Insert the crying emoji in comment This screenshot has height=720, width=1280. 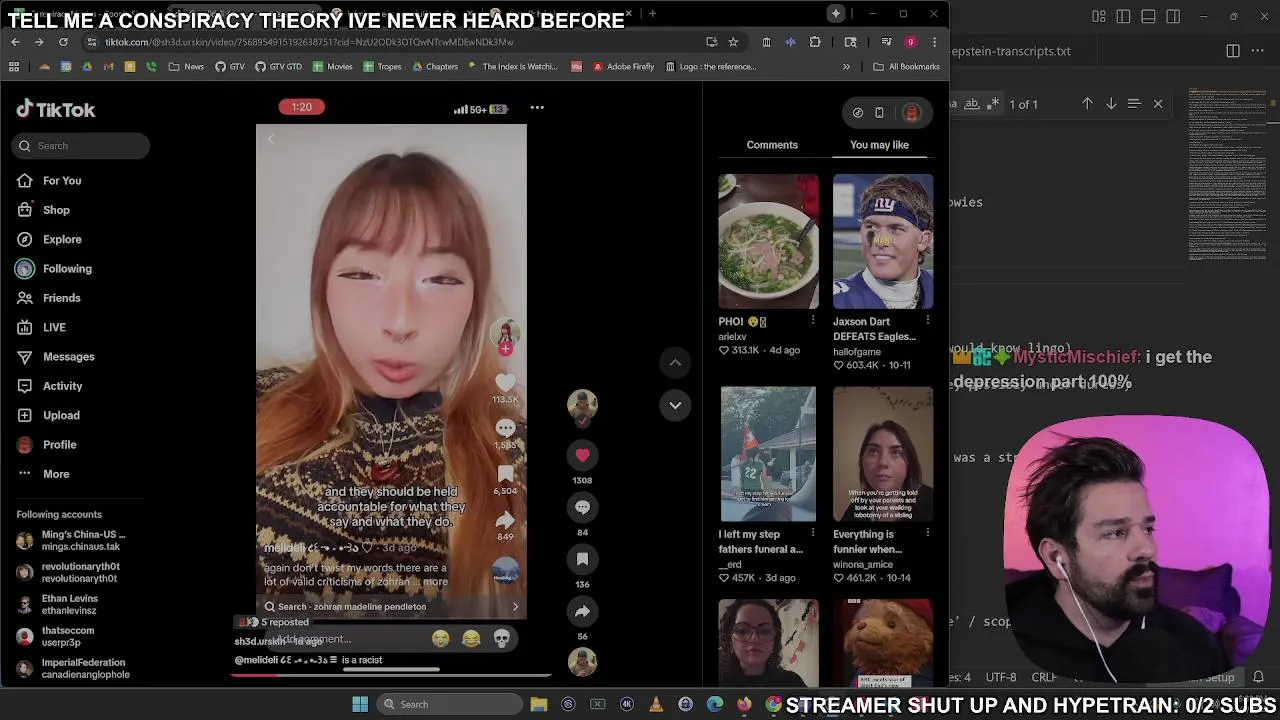pyautogui.click(x=440, y=639)
